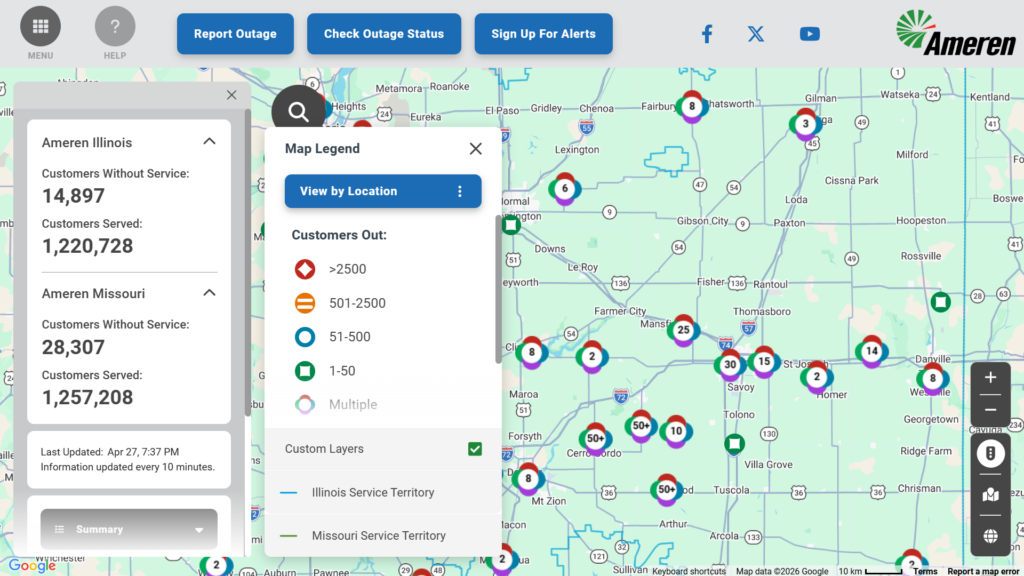Open Ameren's Facebook page icon
This screenshot has height=576, width=1024.
point(707,34)
